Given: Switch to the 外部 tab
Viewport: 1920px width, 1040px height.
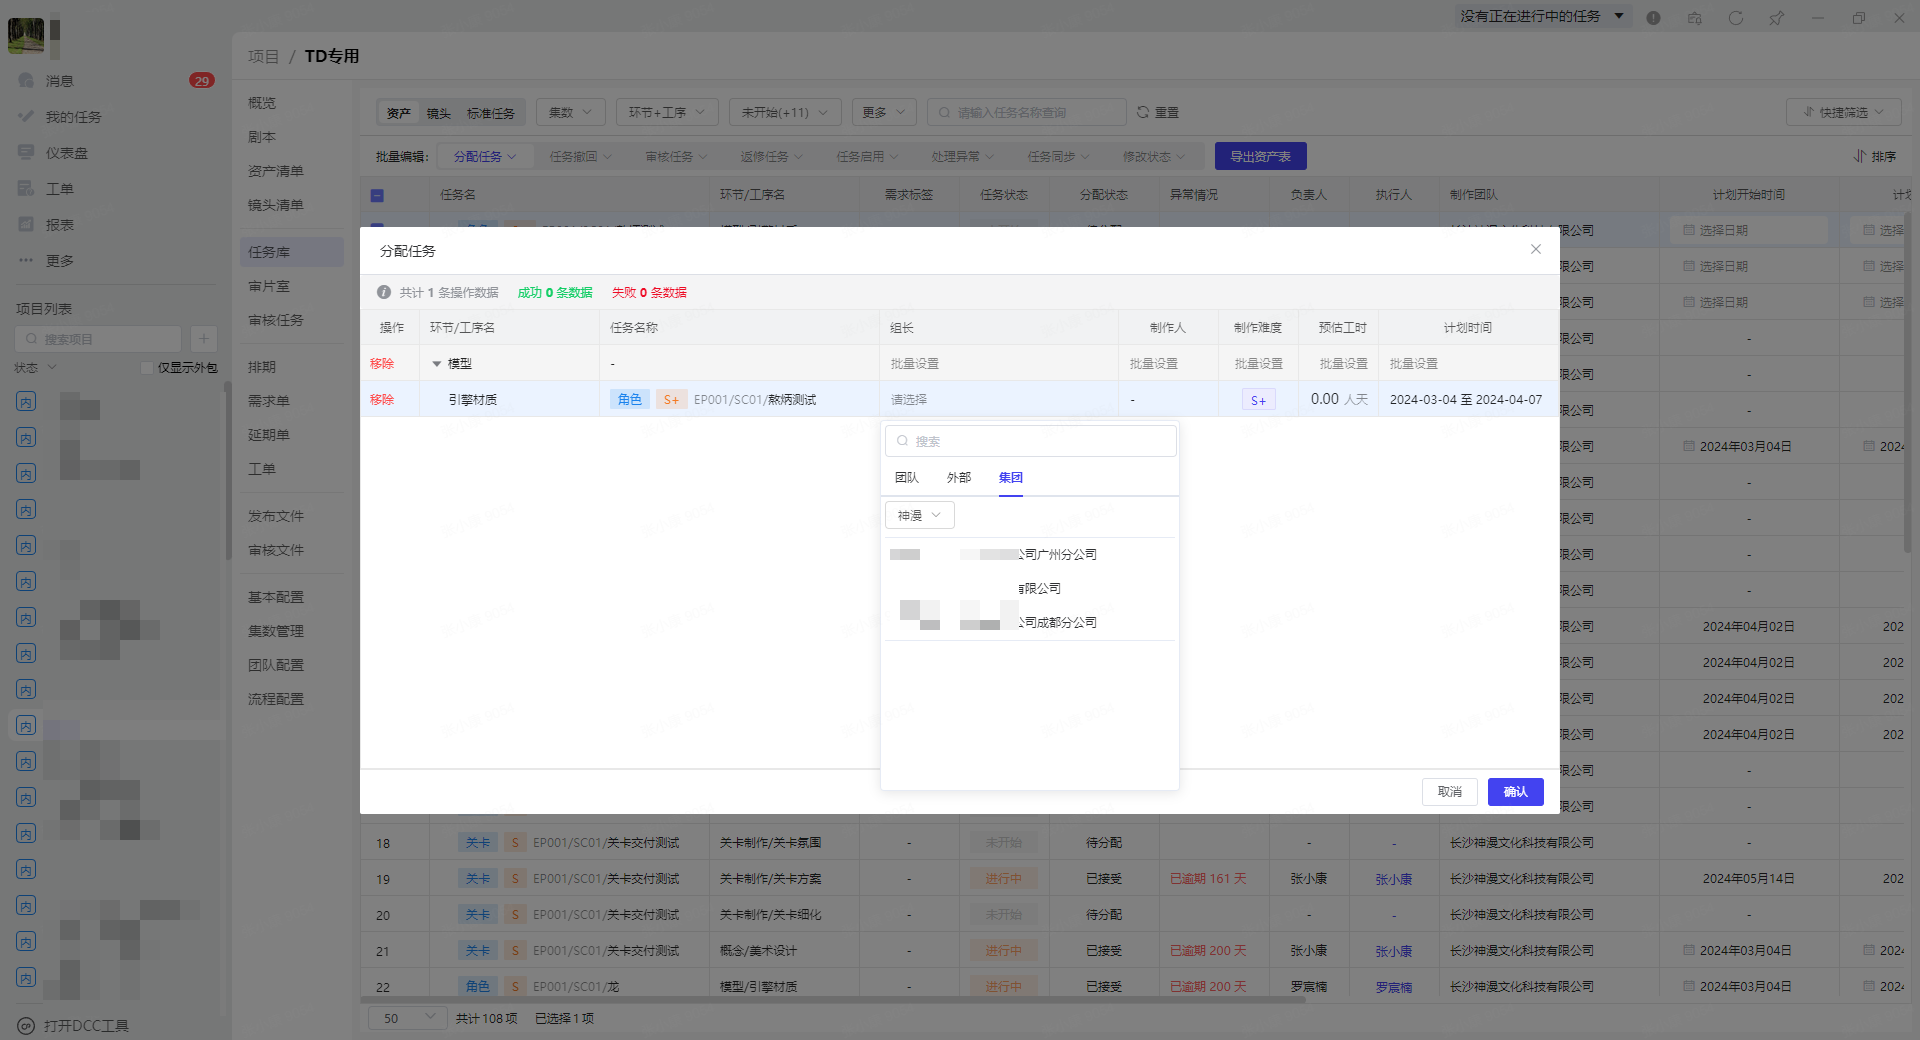Looking at the screenshot, I should pyautogui.click(x=958, y=478).
